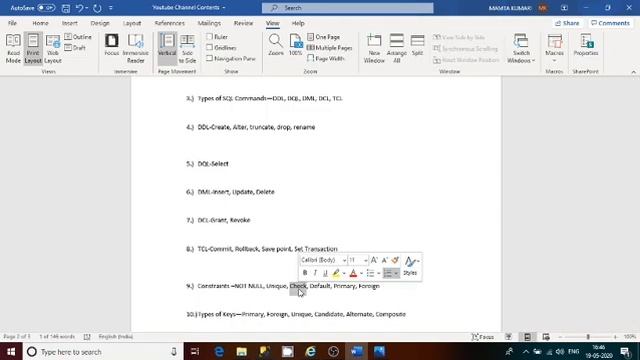Open Comments pane
The height and width of the screenshot is (360, 640).
[610, 23]
